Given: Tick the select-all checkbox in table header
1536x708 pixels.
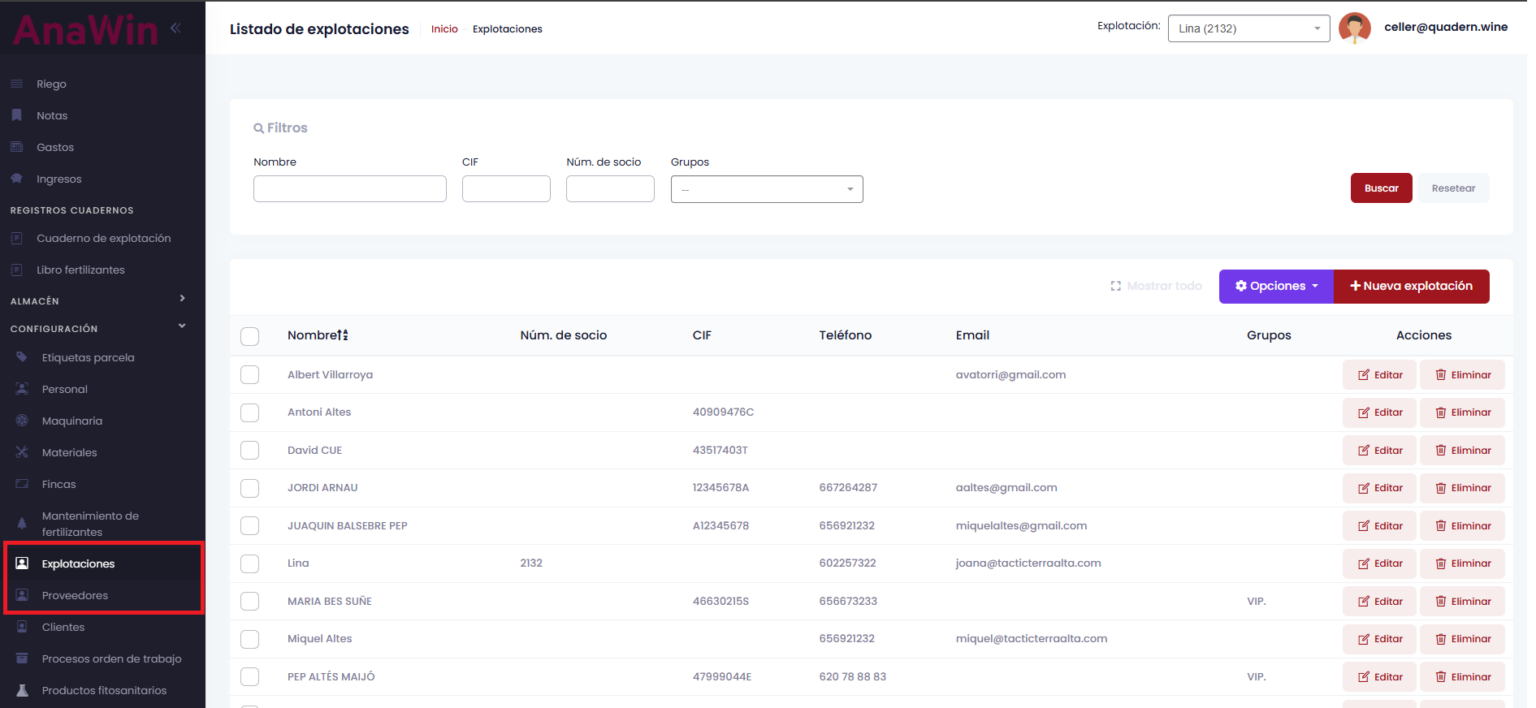Looking at the screenshot, I should (x=250, y=336).
